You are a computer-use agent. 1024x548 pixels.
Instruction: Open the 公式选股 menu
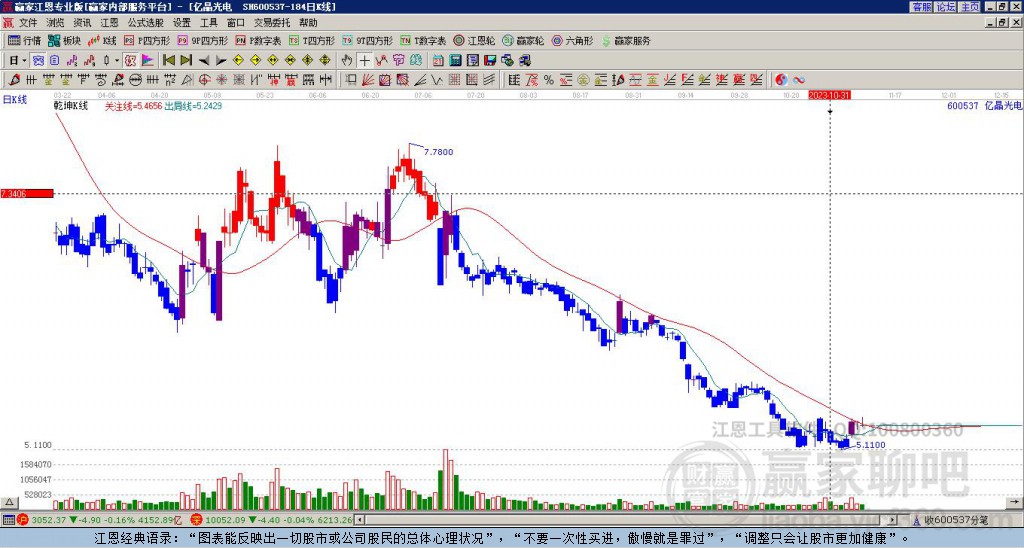tap(146, 23)
